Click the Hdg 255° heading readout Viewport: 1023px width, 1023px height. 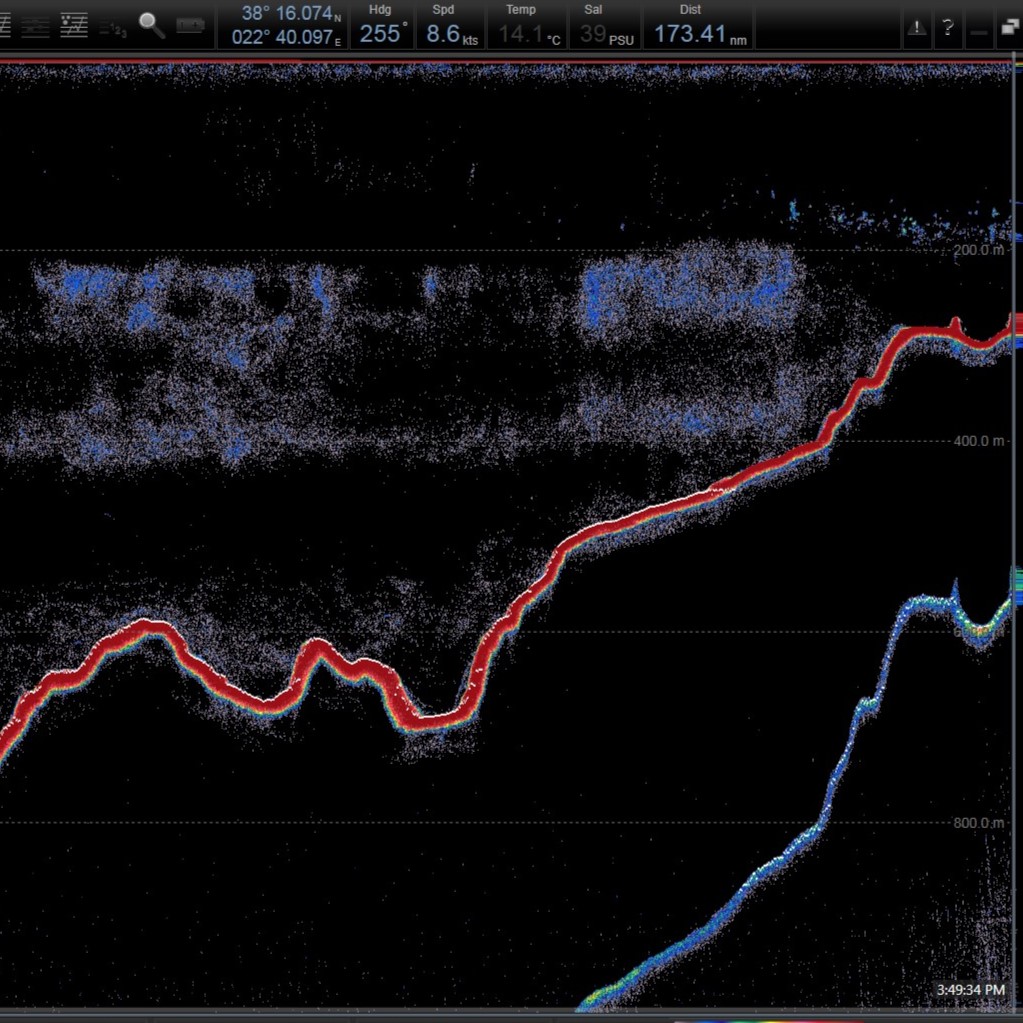pos(383,25)
